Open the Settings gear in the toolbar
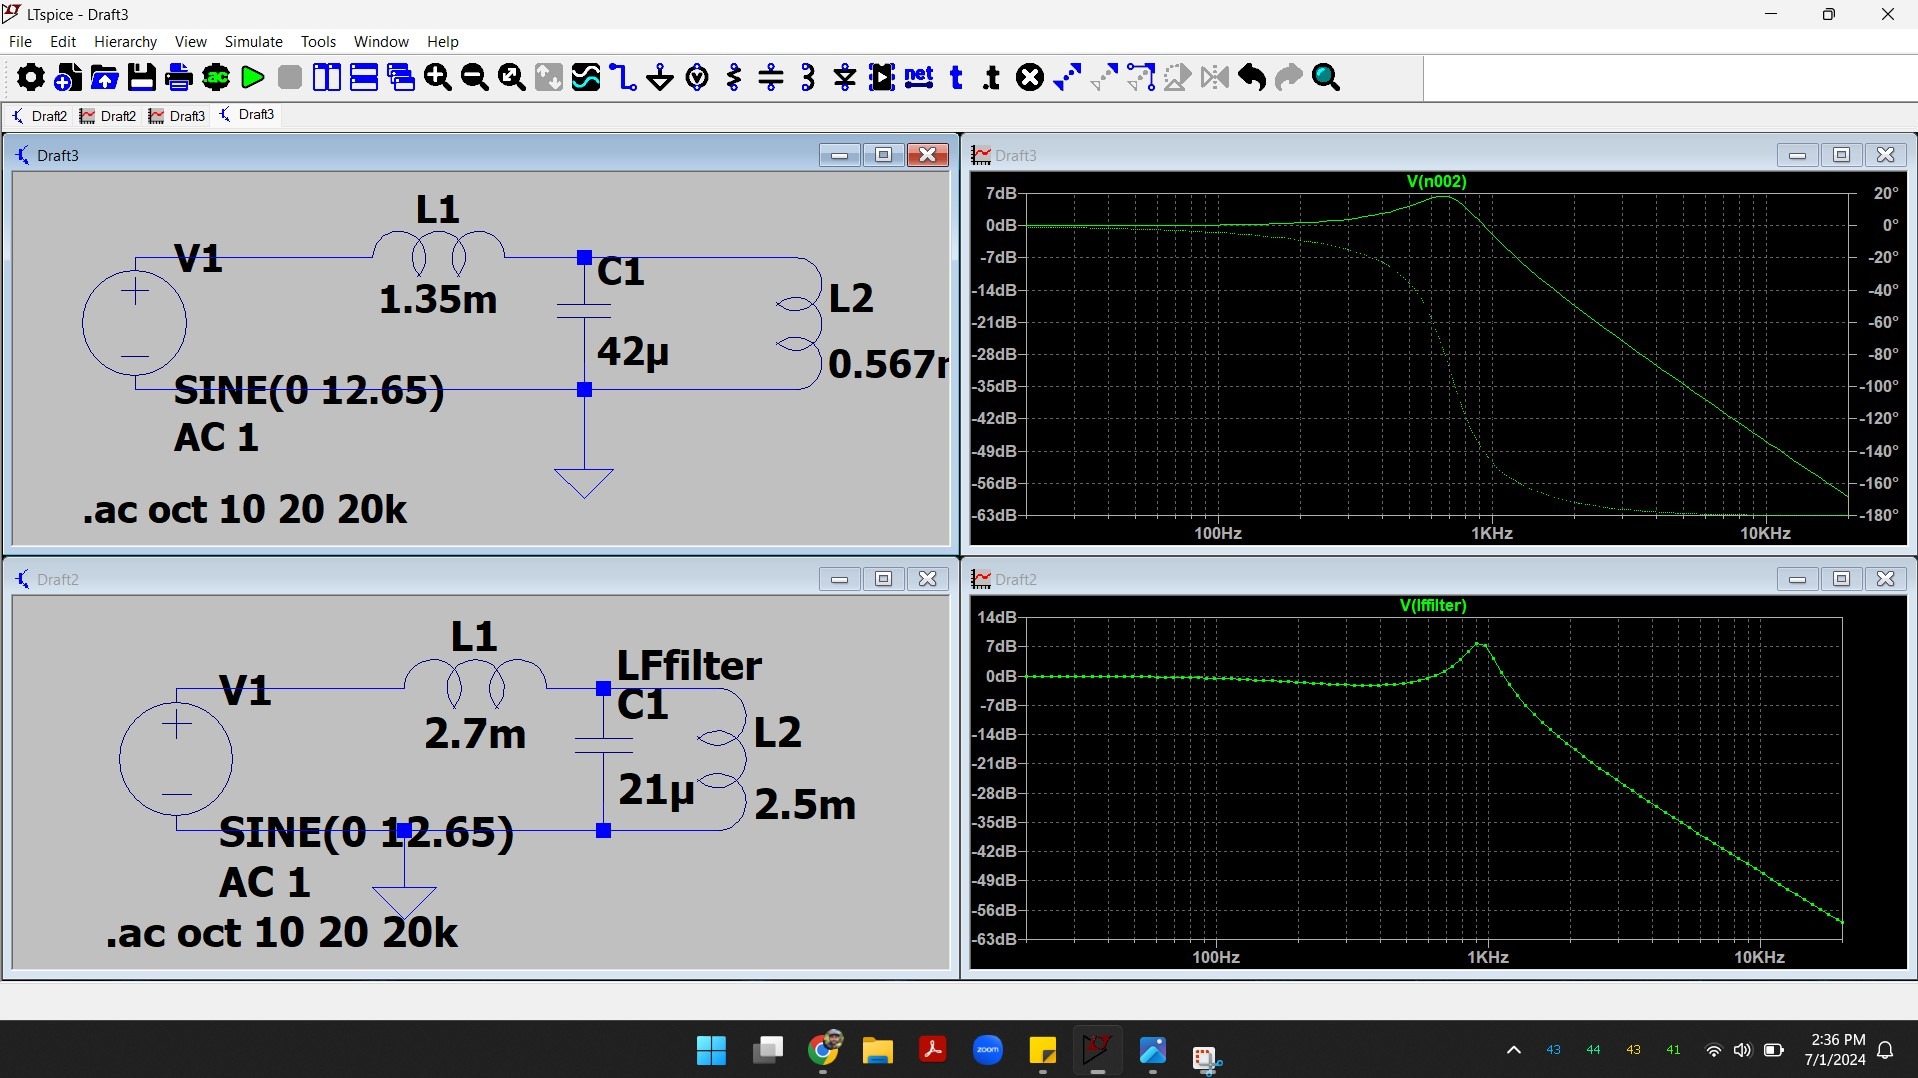This screenshot has width=1918, height=1078. 30,77
